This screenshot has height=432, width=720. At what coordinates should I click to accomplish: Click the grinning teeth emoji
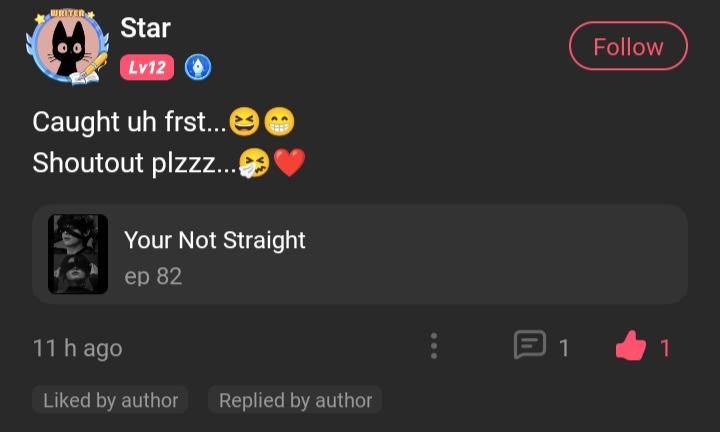[x=279, y=122]
